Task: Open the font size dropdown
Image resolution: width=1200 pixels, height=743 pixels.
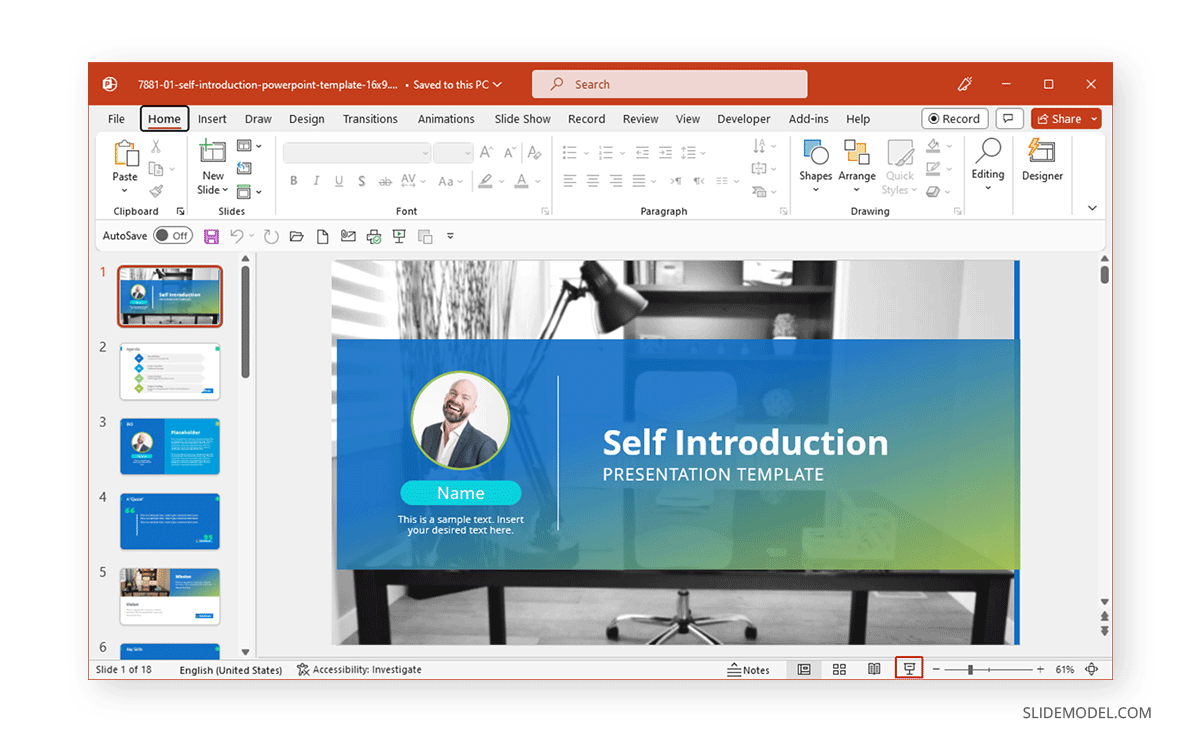Action: click(x=469, y=152)
